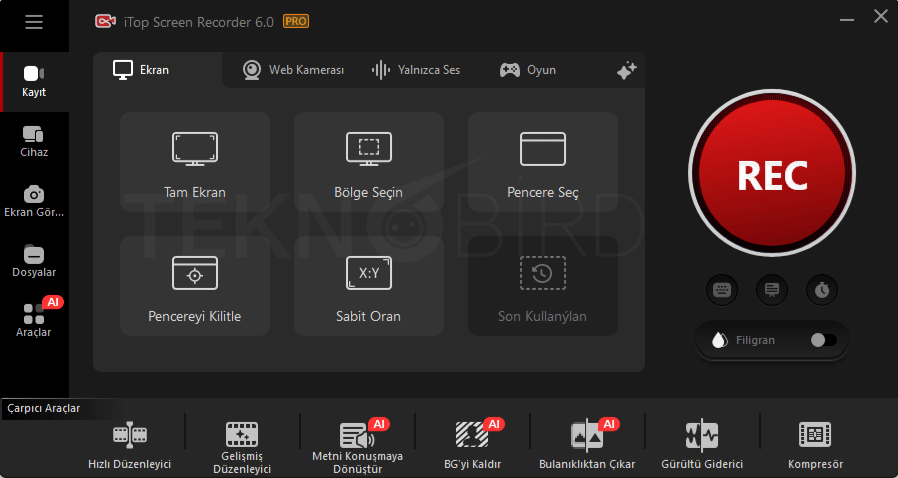Screen dimensions: 898x478
Task: Open the Dosyalar folder section
Action: (x=34, y=262)
